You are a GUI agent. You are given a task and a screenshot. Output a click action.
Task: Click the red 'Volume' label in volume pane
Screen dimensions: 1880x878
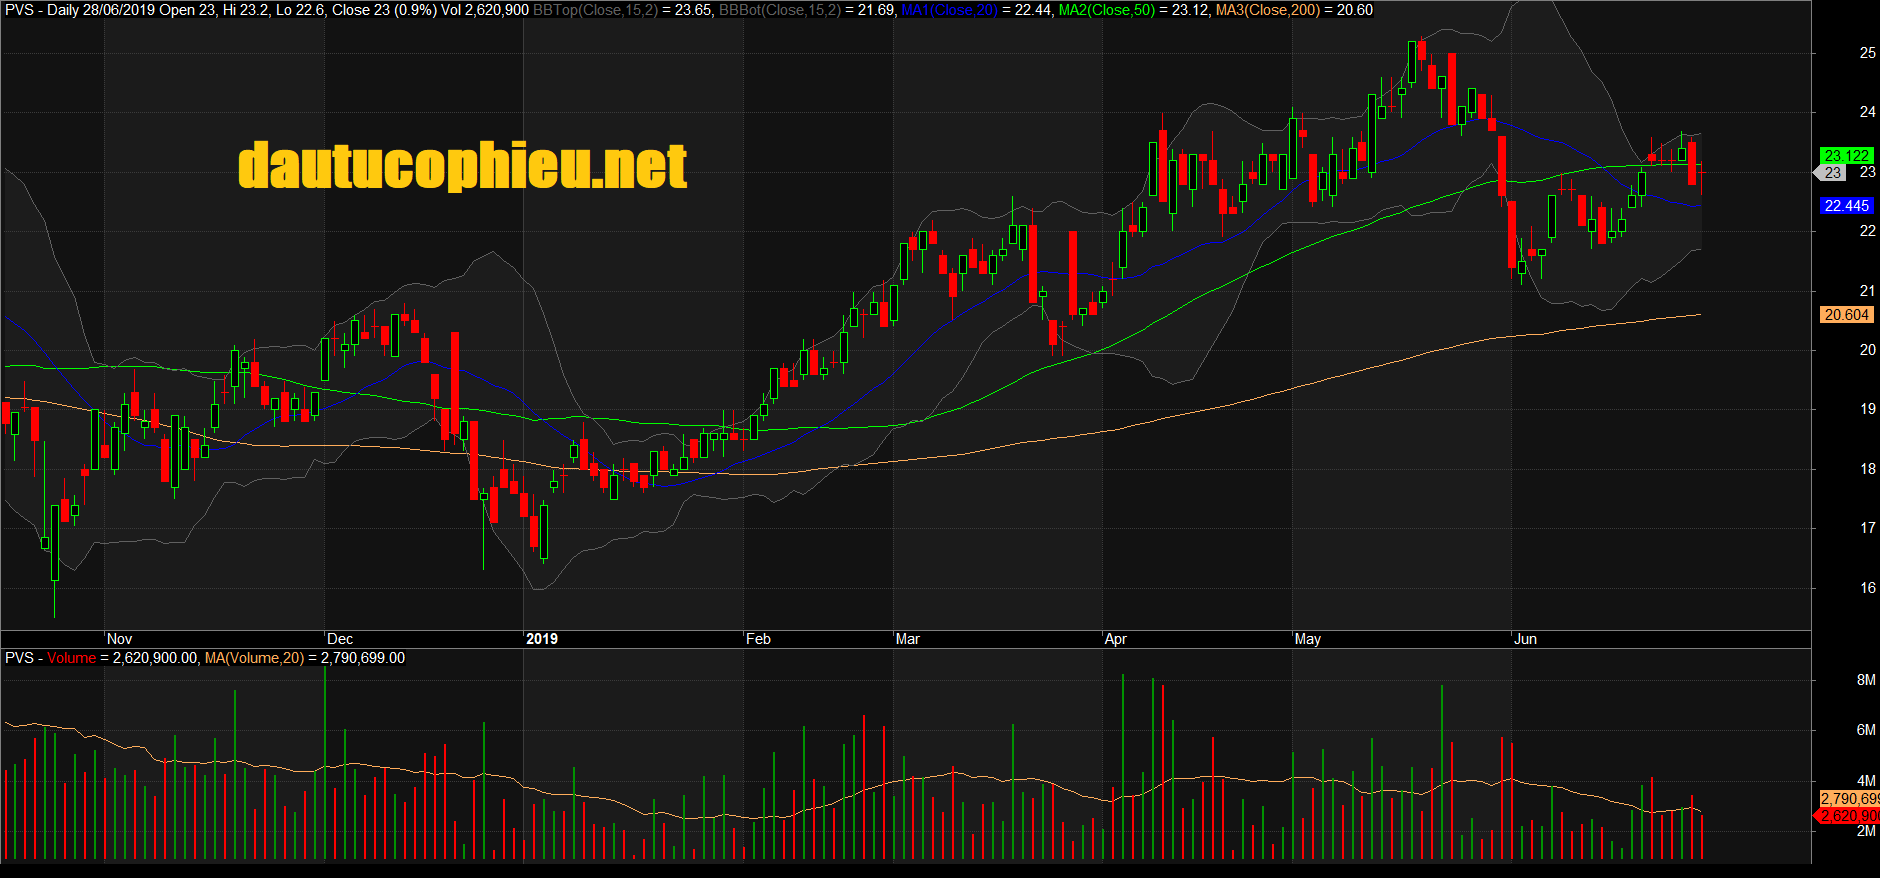(71, 658)
